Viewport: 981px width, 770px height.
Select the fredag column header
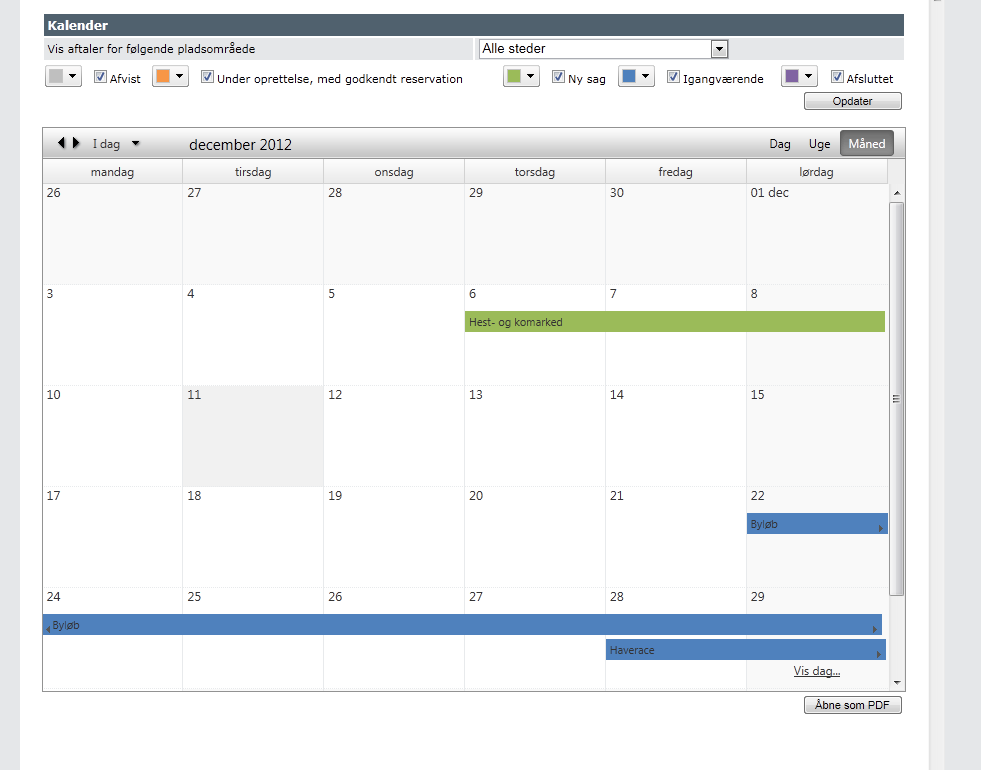(x=675, y=171)
